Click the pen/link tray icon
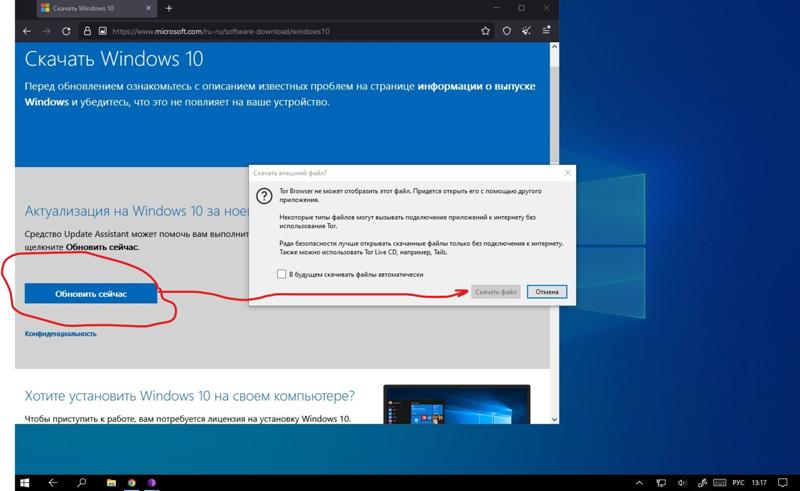The height and width of the screenshot is (491, 800). click(x=702, y=482)
